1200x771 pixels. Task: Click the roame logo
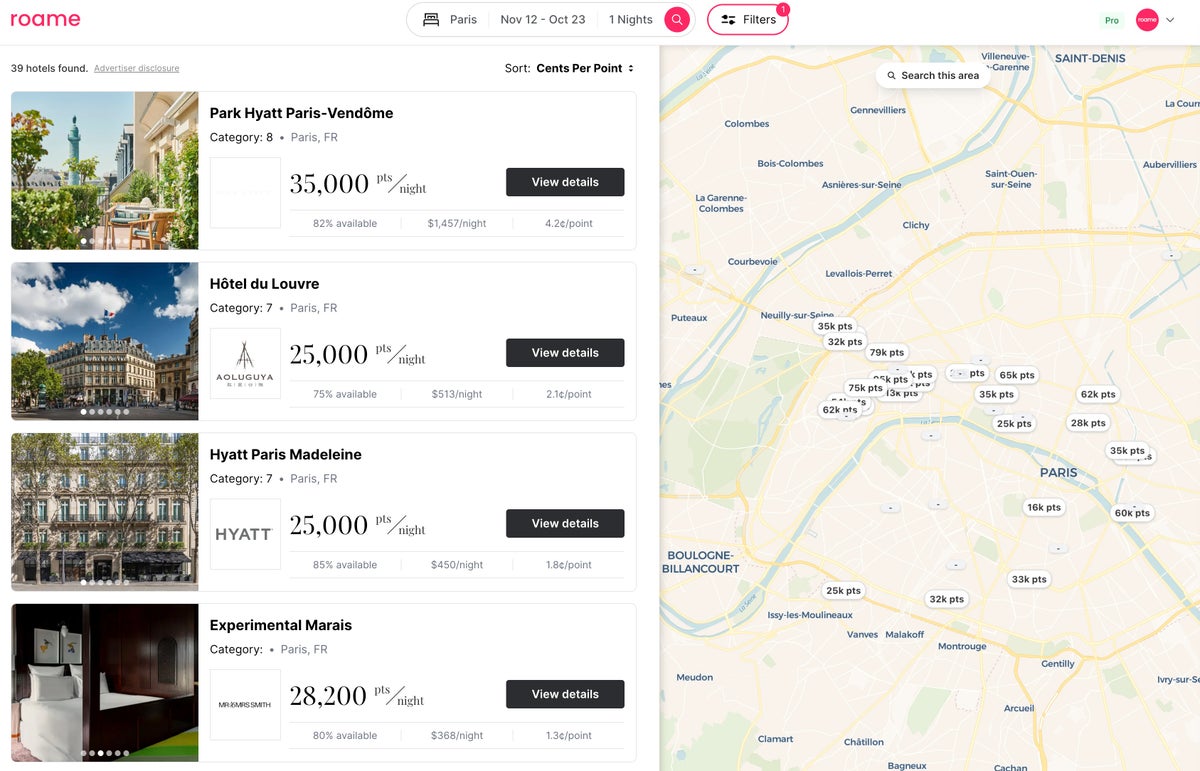pyautogui.click(x=46, y=18)
